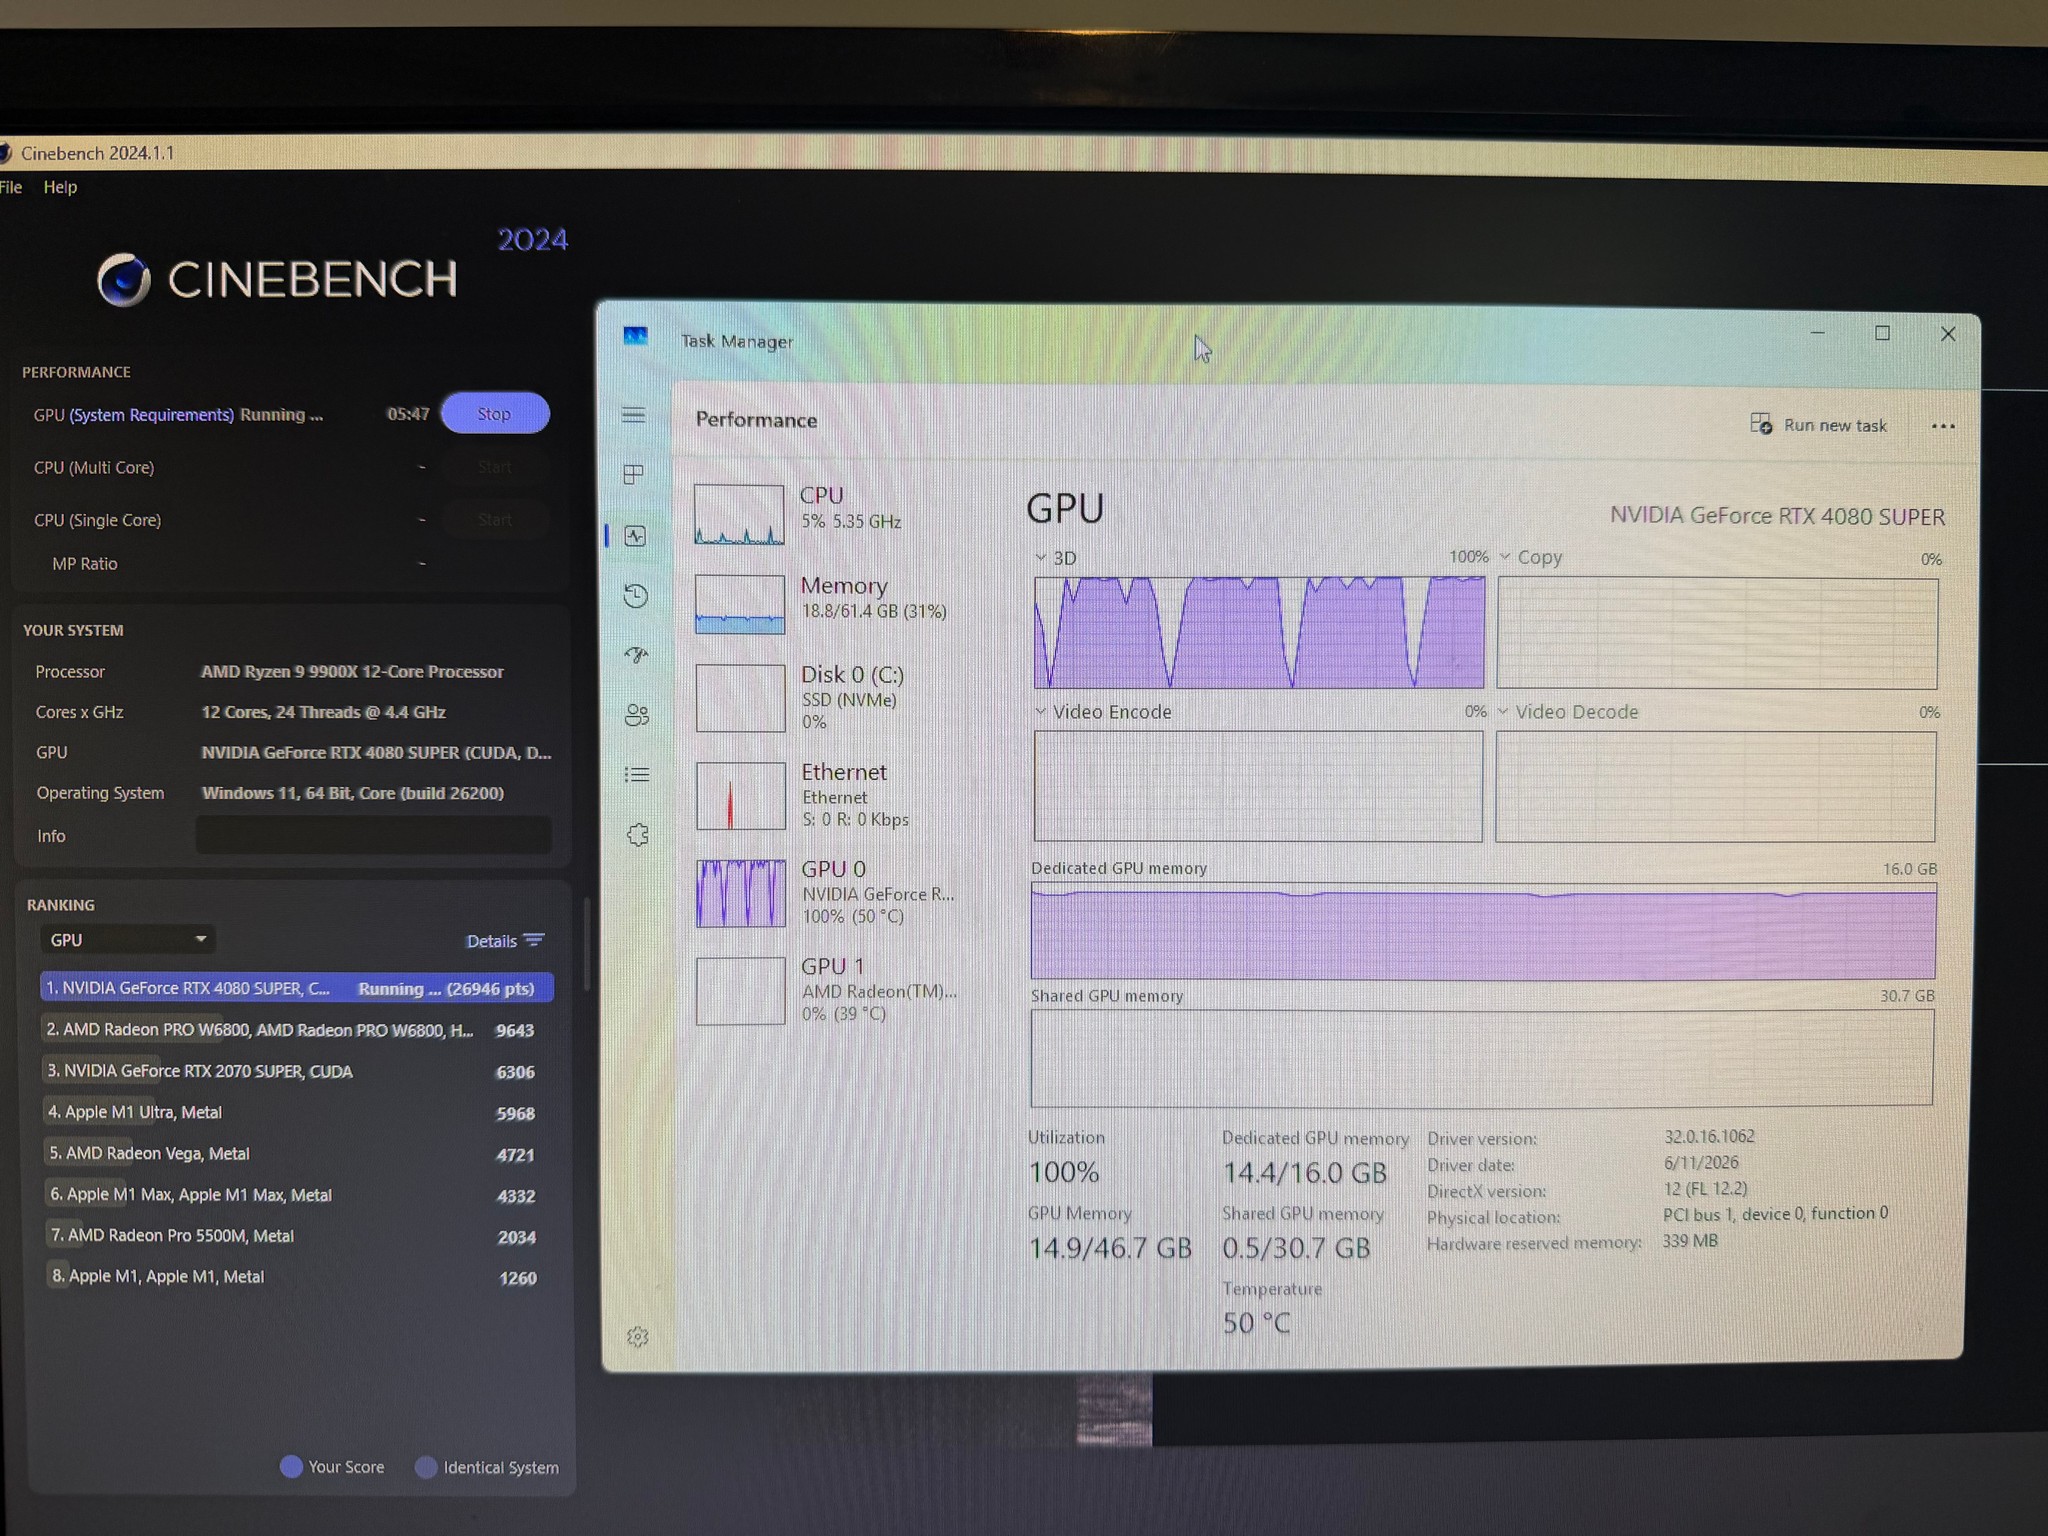Select the CPU performance thumbnail

(x=739, y=514)
